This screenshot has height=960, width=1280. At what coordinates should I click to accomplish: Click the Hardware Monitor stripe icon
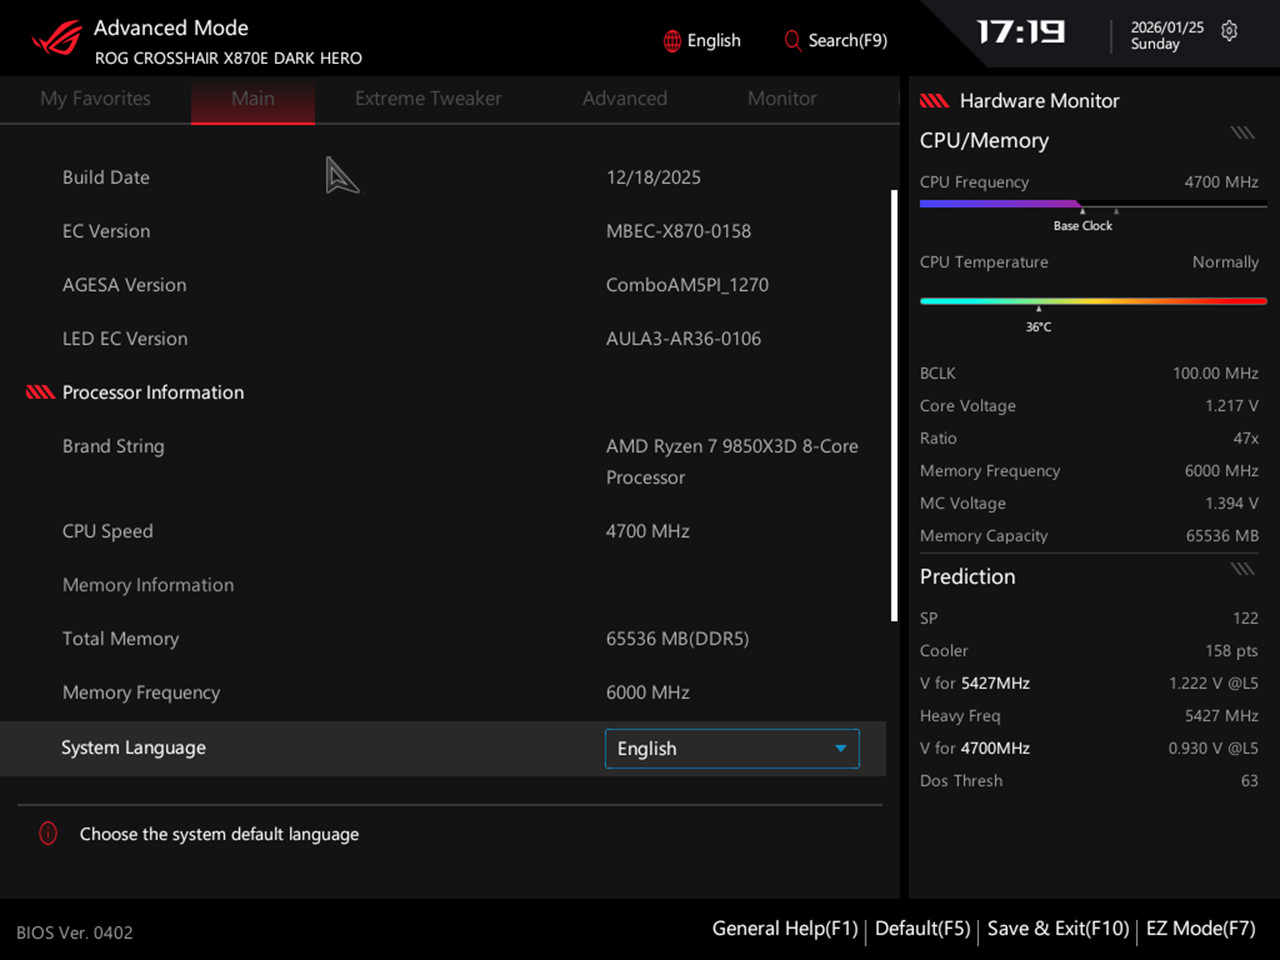(x=934, y=100)
